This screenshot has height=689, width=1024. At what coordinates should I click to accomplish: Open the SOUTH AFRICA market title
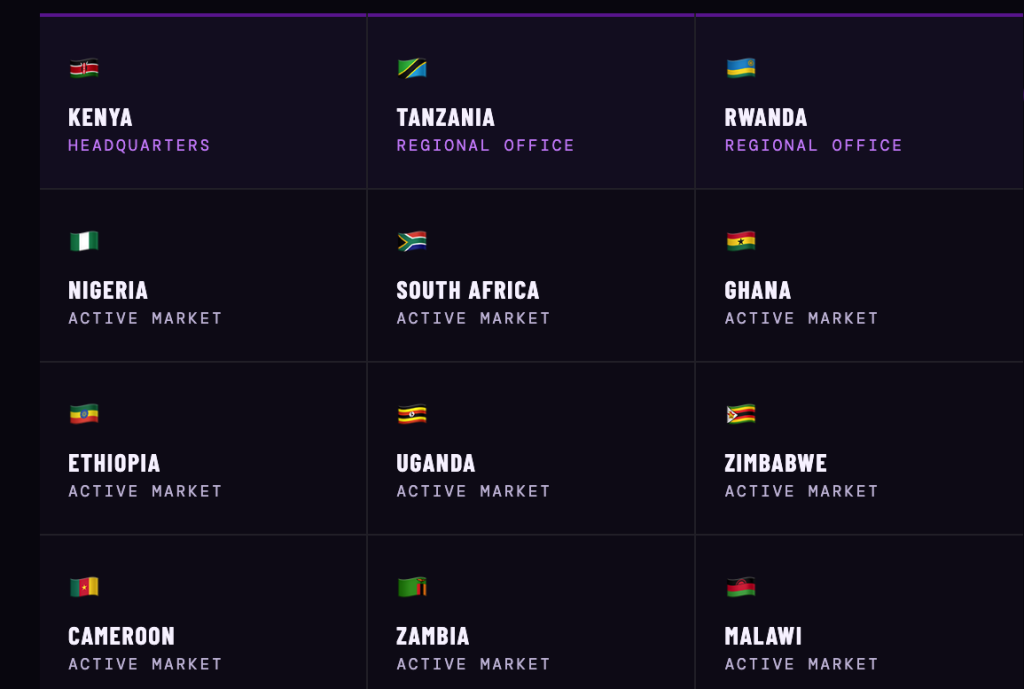pos(467,291)
